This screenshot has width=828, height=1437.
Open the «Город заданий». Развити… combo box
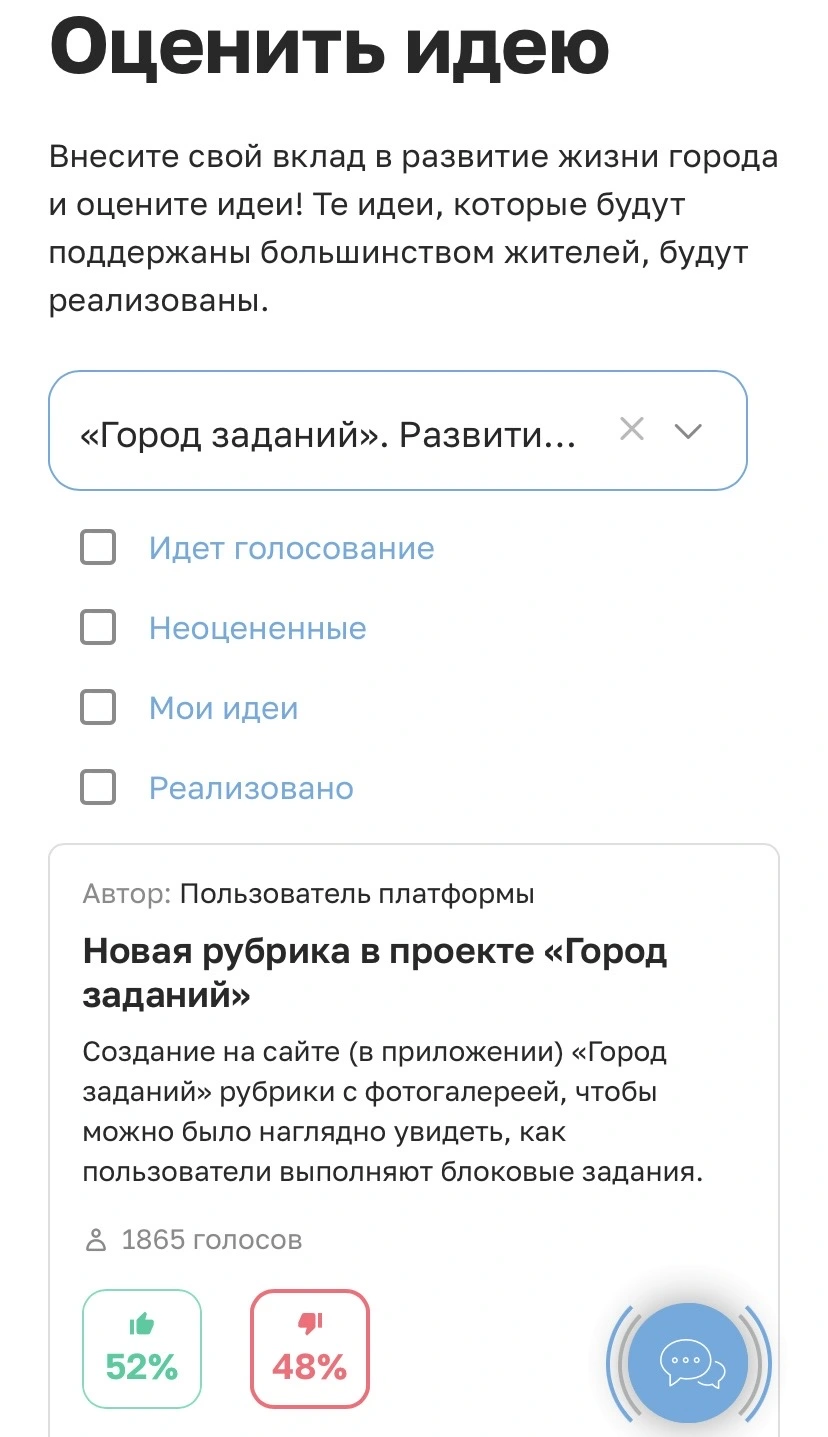tap(398, 431)
